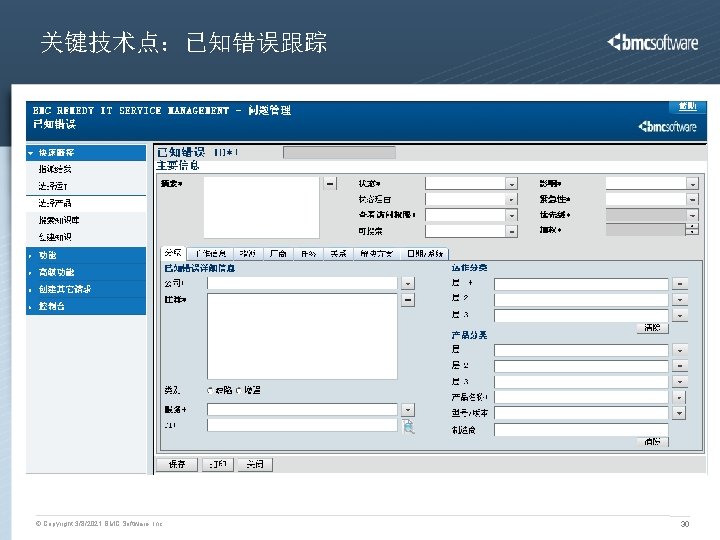
Task: Switch to the 关系 tab
Action: (x=338, y=253)
